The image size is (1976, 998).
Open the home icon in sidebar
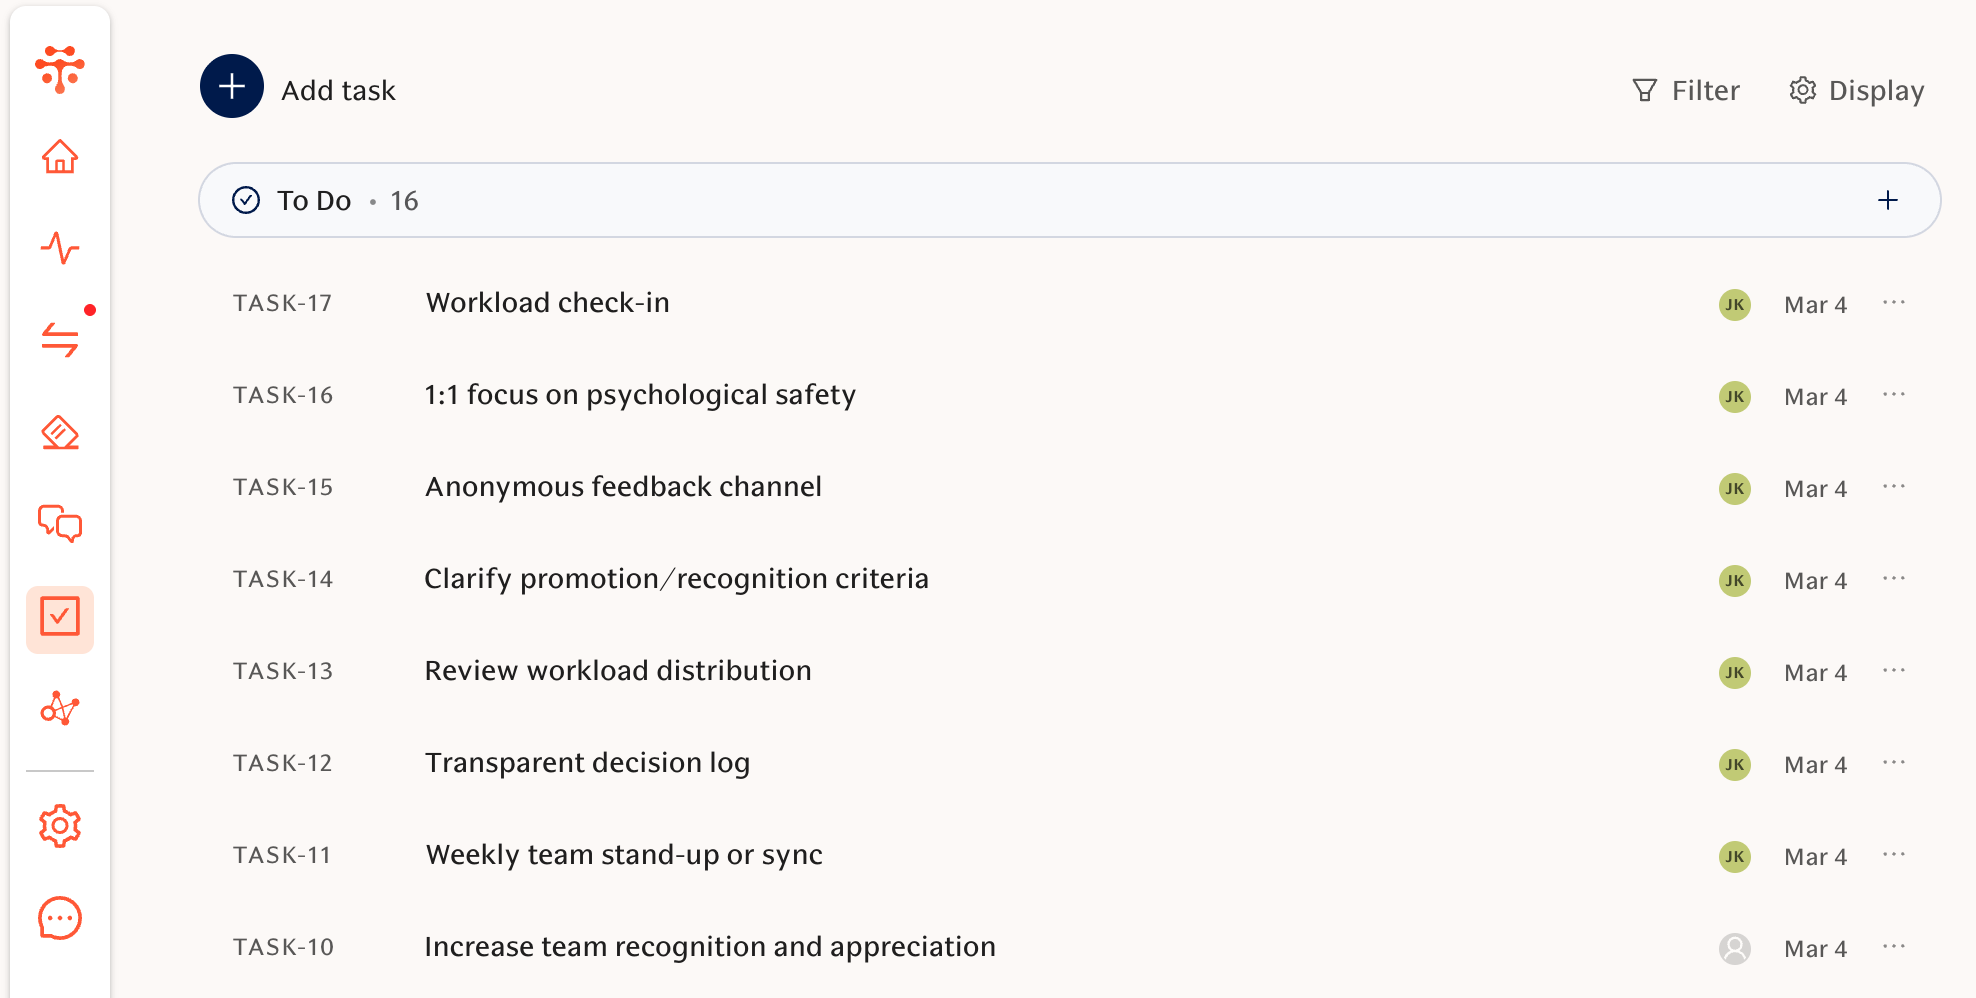coord(60,157)
